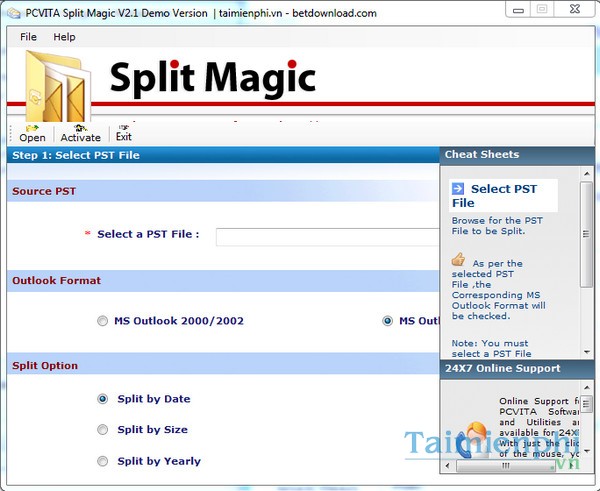Click the thumbs-up tip icon
Image resolution: width=600 pixels, height=491 pixels.
(x=458, y=259)
